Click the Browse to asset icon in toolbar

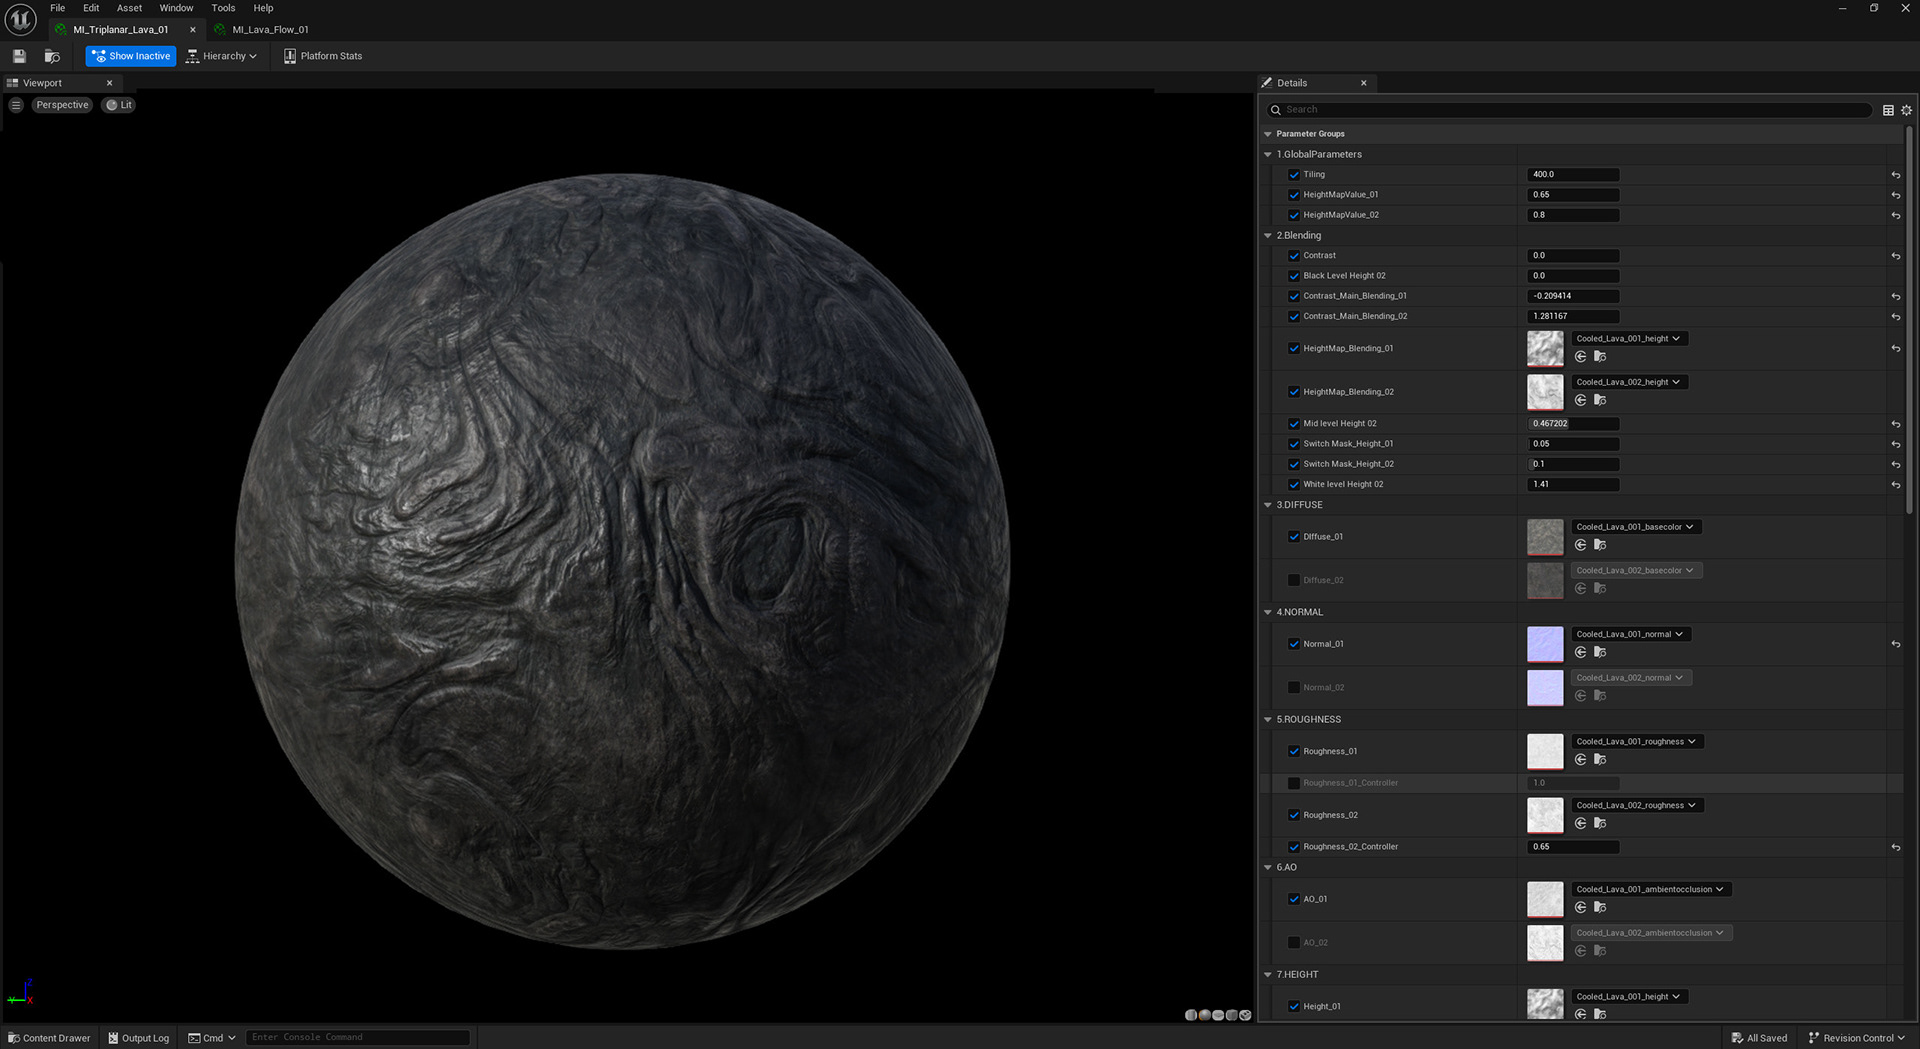(x=52, y=56)
